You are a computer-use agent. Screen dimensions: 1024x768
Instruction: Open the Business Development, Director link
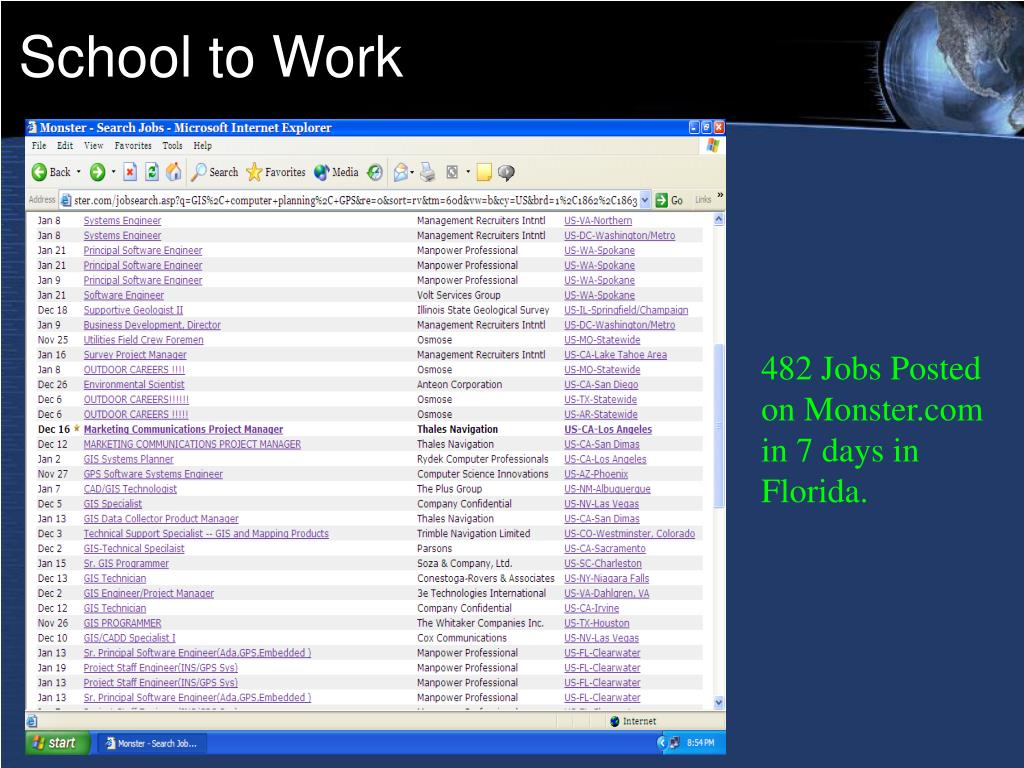click(x=152, y=325)
